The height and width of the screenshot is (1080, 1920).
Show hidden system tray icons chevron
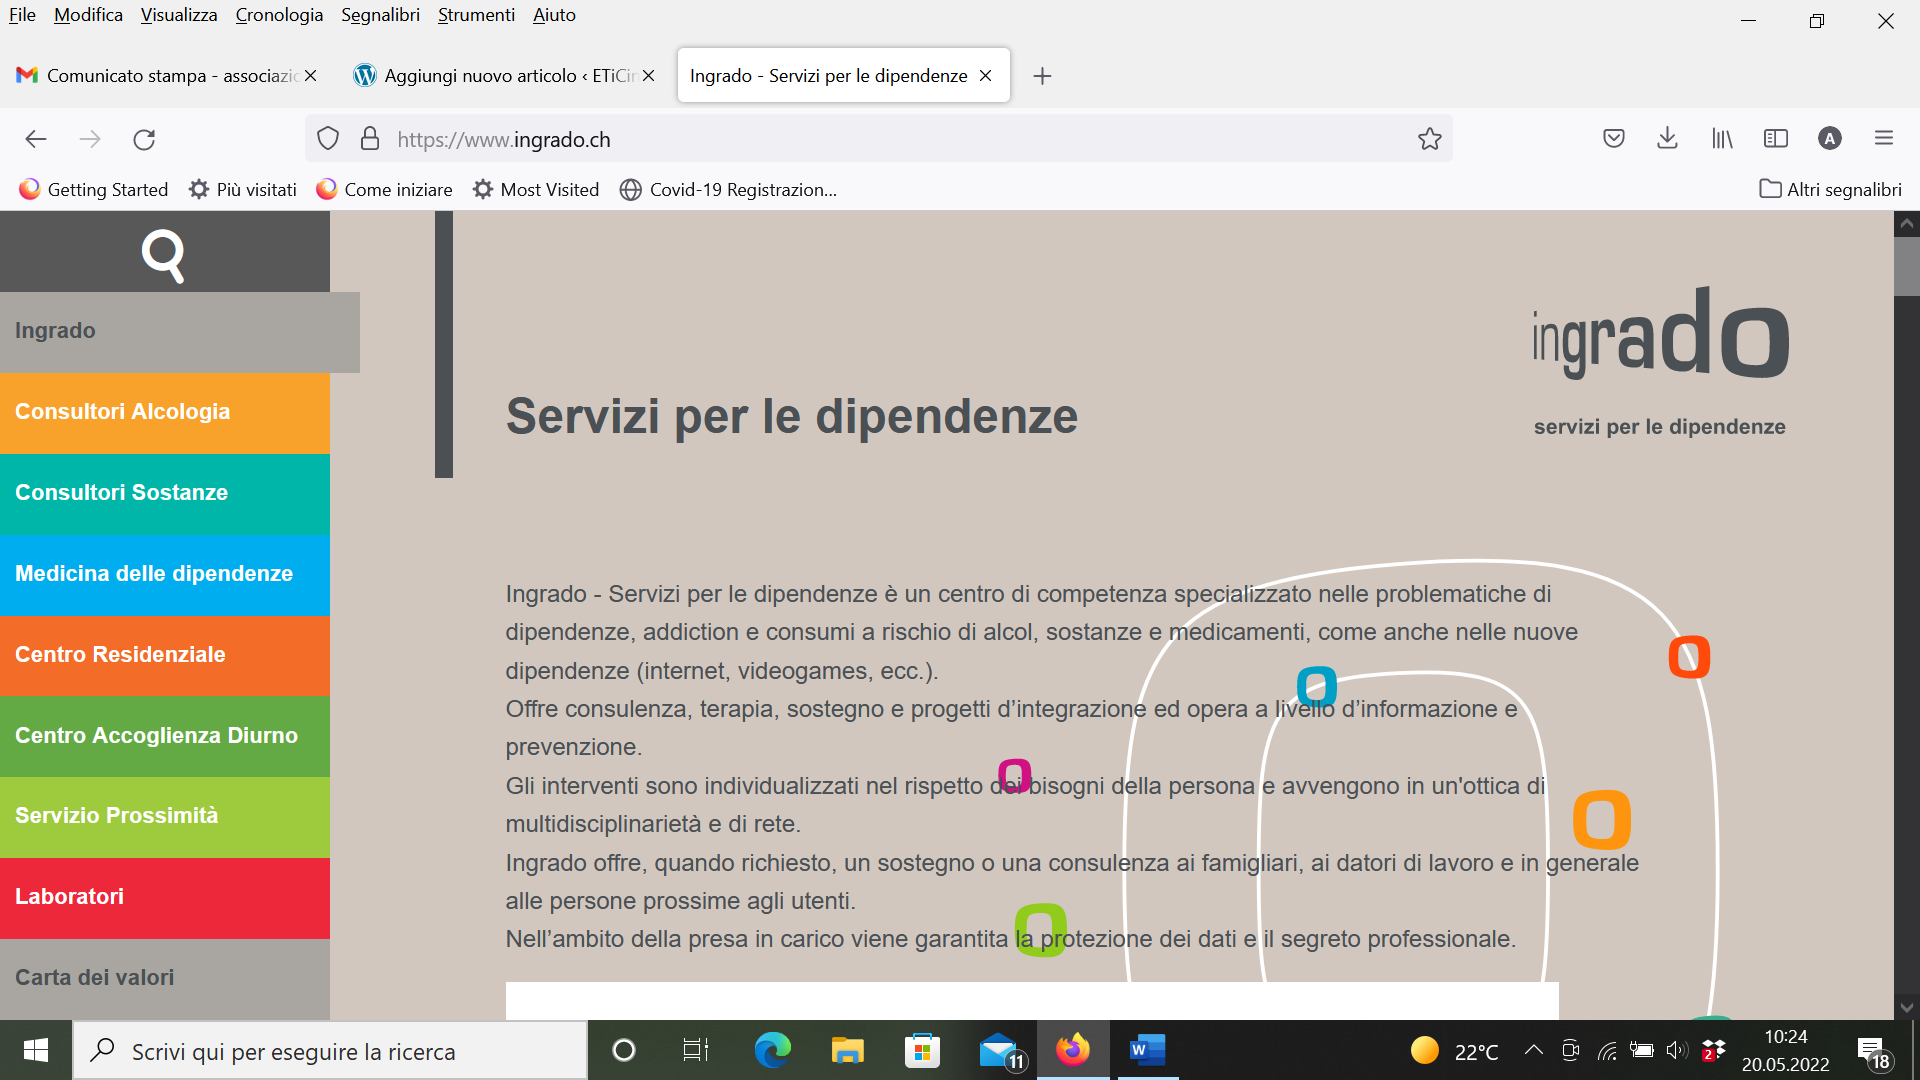1533,1050
